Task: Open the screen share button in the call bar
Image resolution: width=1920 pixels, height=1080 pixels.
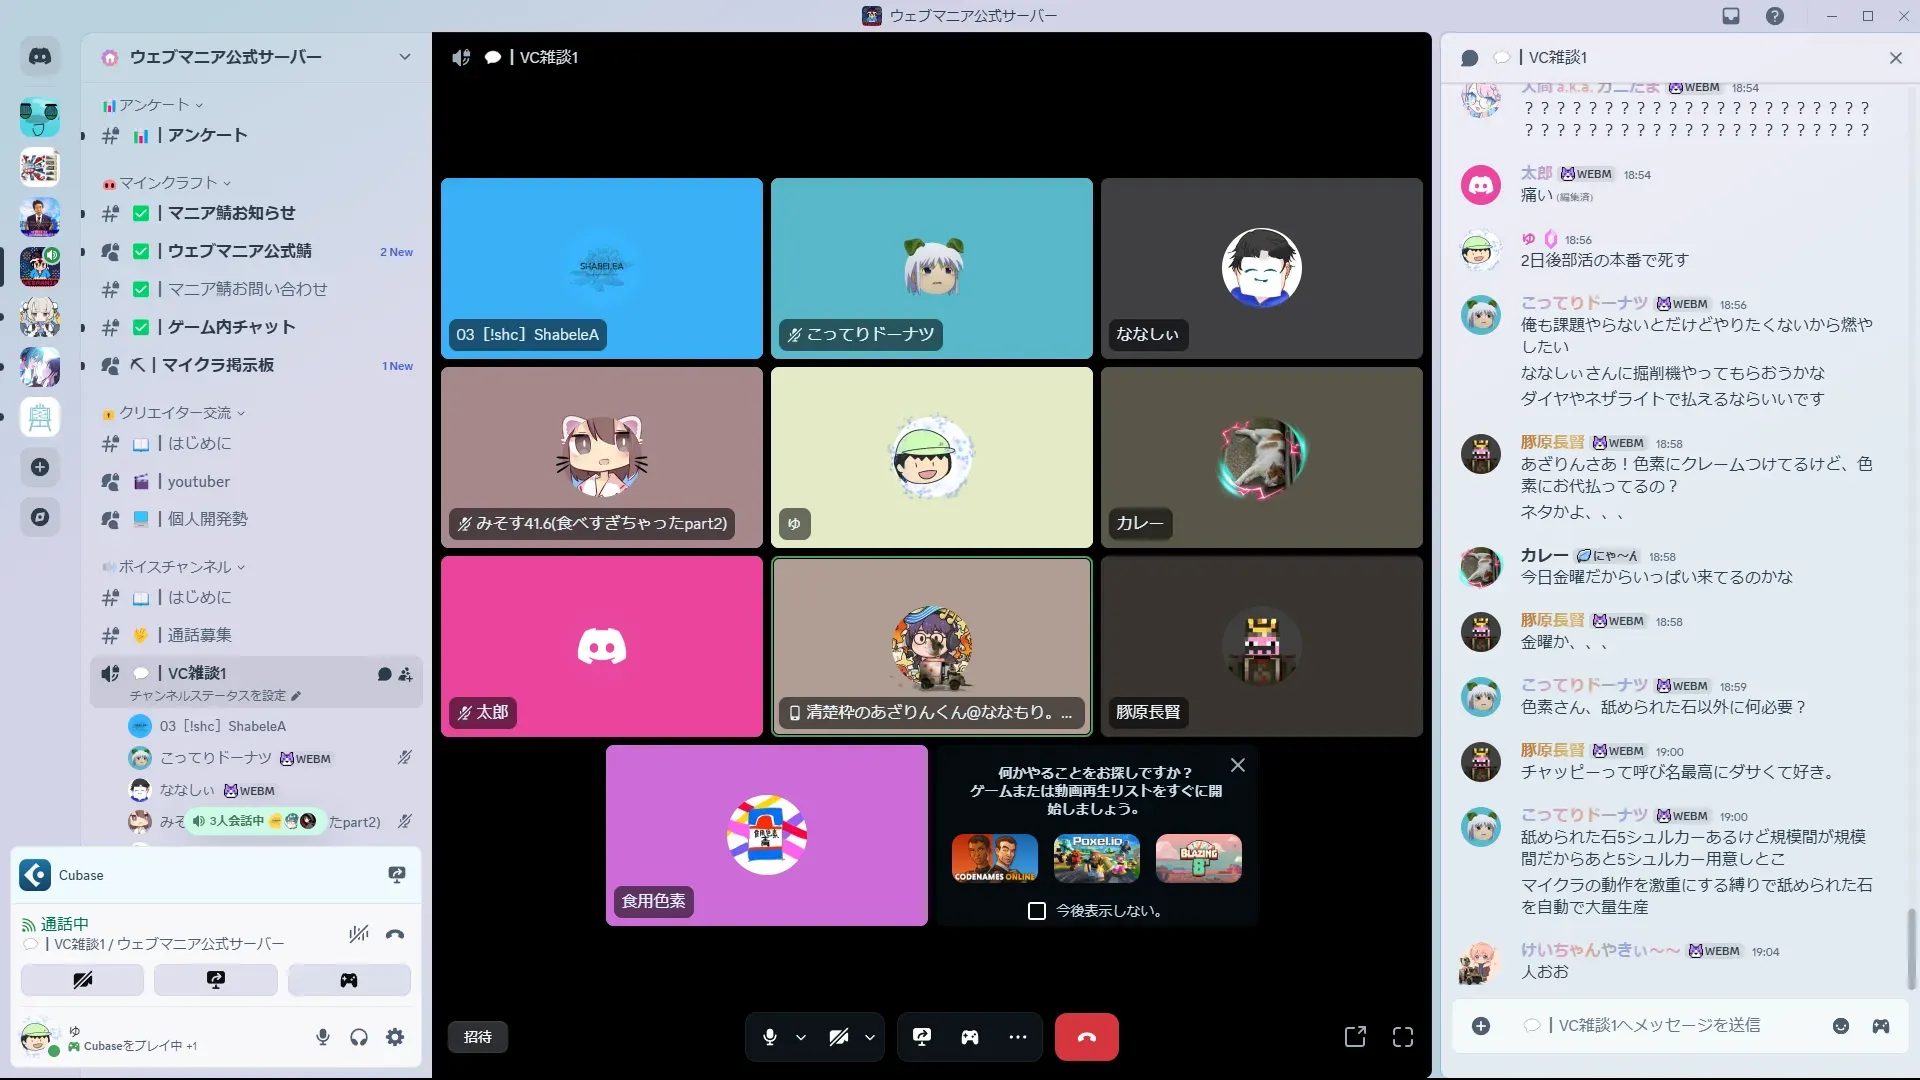Action: (922, 1037)
